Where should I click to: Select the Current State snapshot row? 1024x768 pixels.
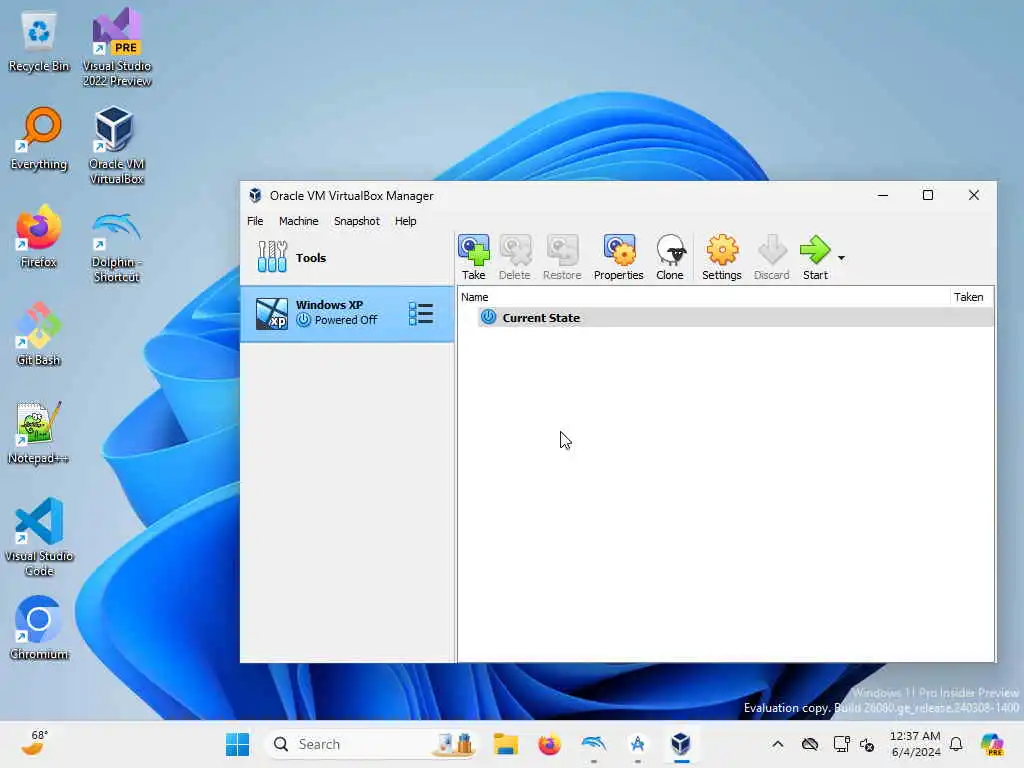pyautogui.click(x=735, y=317)
